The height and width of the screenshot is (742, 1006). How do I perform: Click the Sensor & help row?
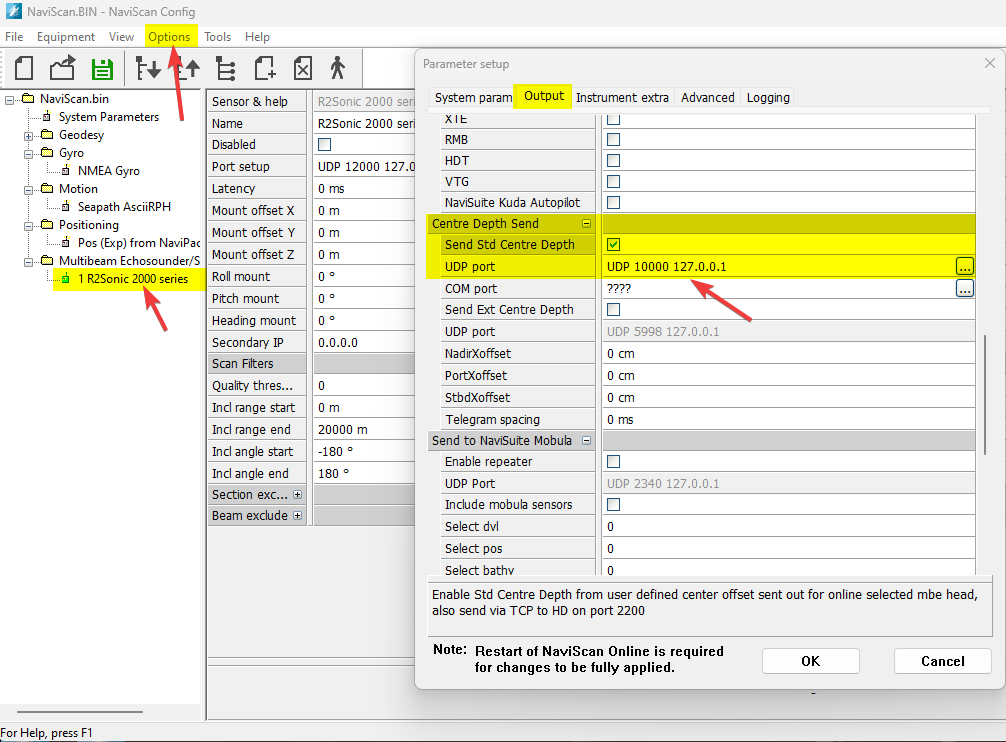311,101
